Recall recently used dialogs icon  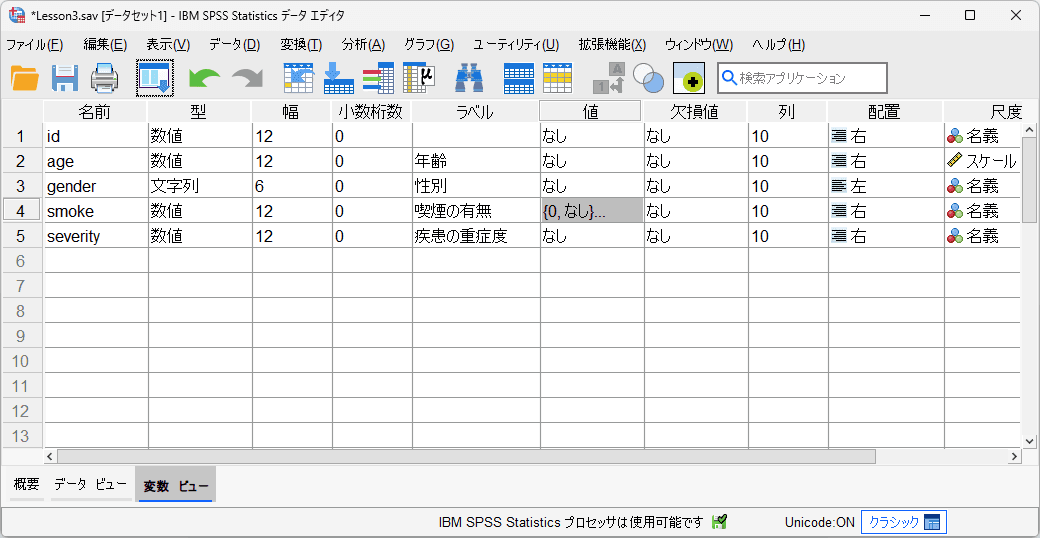point(155,78)
